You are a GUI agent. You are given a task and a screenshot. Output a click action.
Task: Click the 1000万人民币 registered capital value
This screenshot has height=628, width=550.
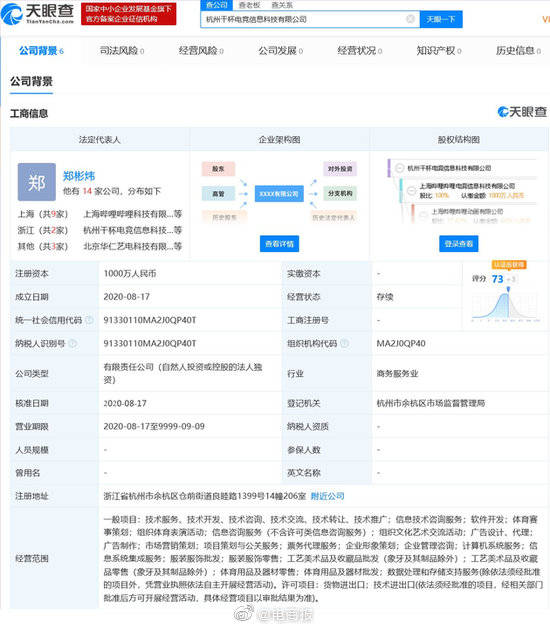(130, 274)
